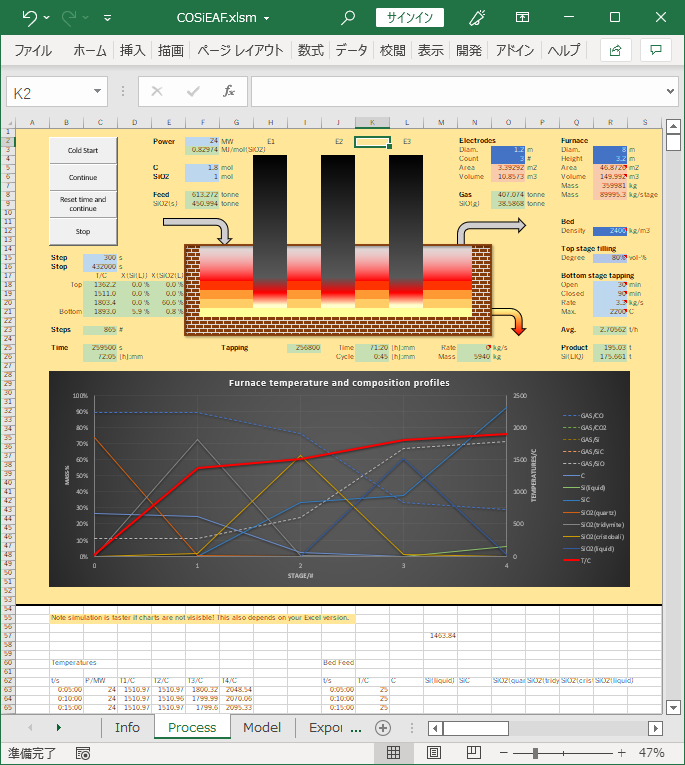The height and width of the screenshot is (765, 685).
Task: Switch to Page Layout view icon
Action: 433,753
